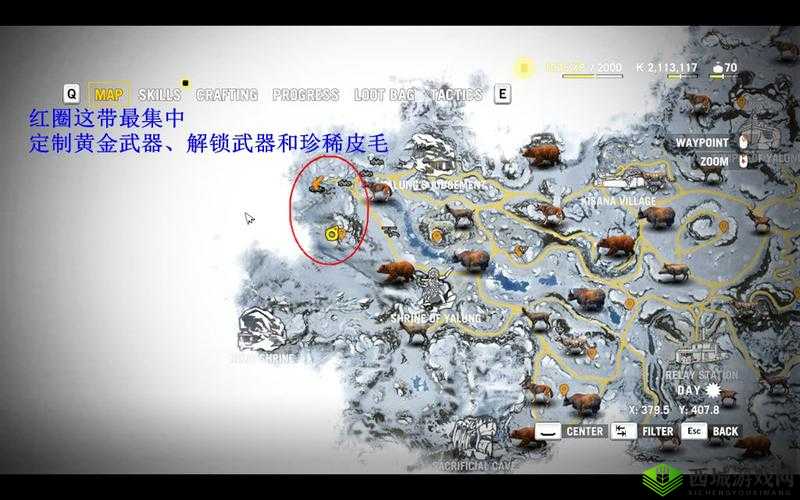
Task: Click the BACK label
Action: click(x=726, y=431)
